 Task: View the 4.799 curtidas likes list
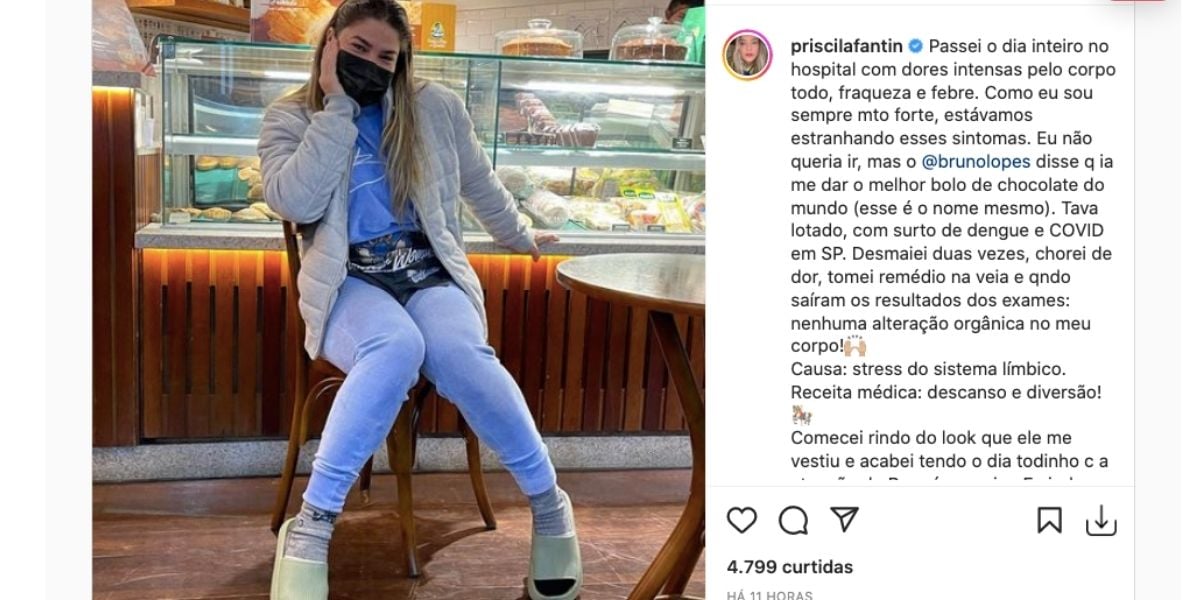point(790,567)
